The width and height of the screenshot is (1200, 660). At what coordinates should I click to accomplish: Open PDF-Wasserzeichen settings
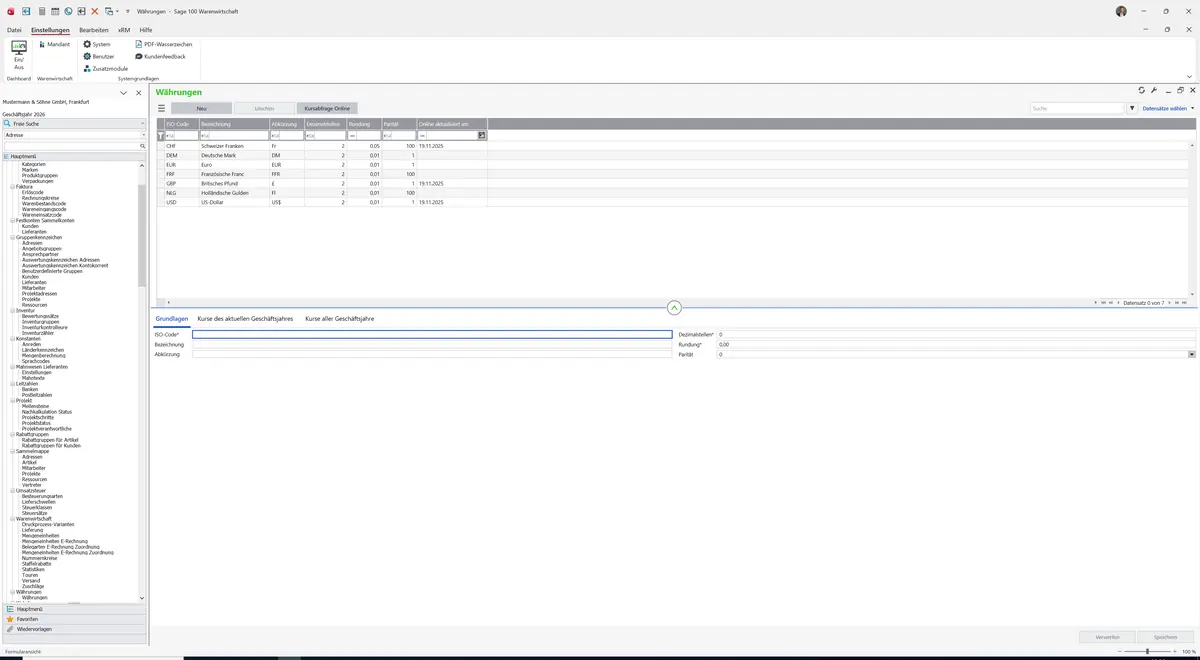click(x=163, y=44)
